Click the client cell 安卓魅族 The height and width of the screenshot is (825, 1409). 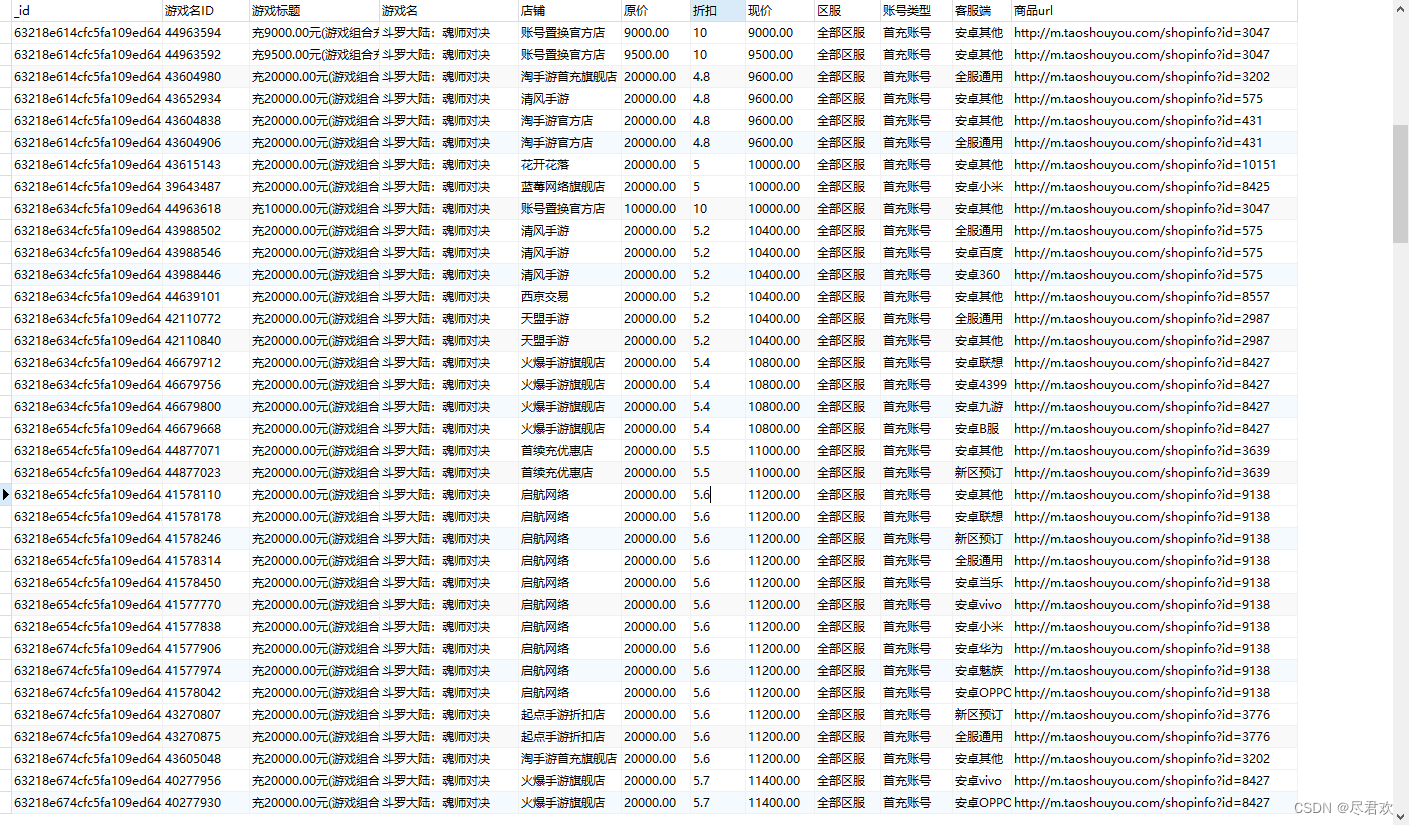(981, 671)
